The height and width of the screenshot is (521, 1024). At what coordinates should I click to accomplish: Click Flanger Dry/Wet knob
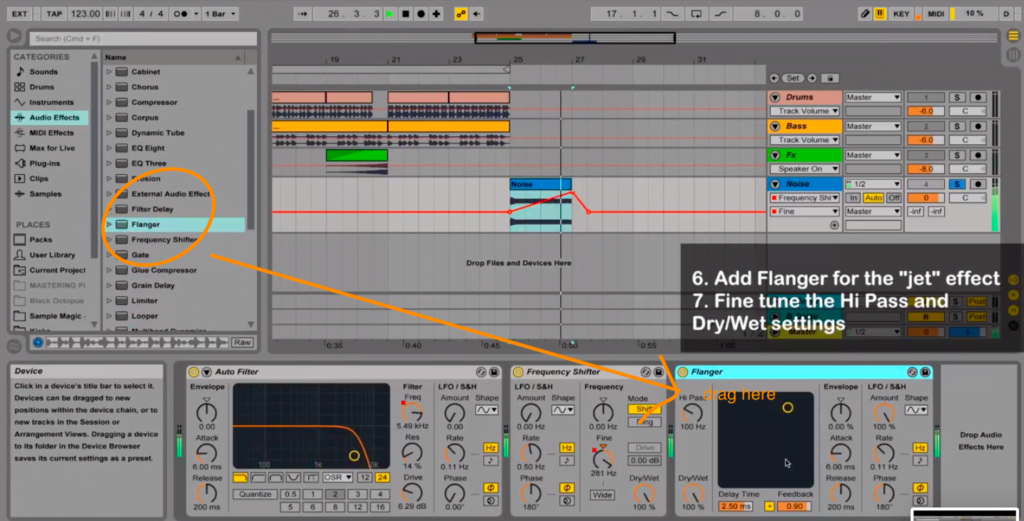692,494
